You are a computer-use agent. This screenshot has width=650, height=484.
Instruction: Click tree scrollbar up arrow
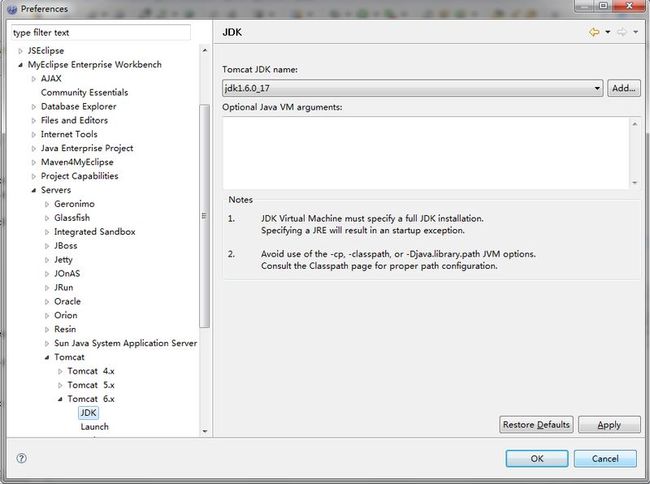pyautogui.click(x=204, y=51)
